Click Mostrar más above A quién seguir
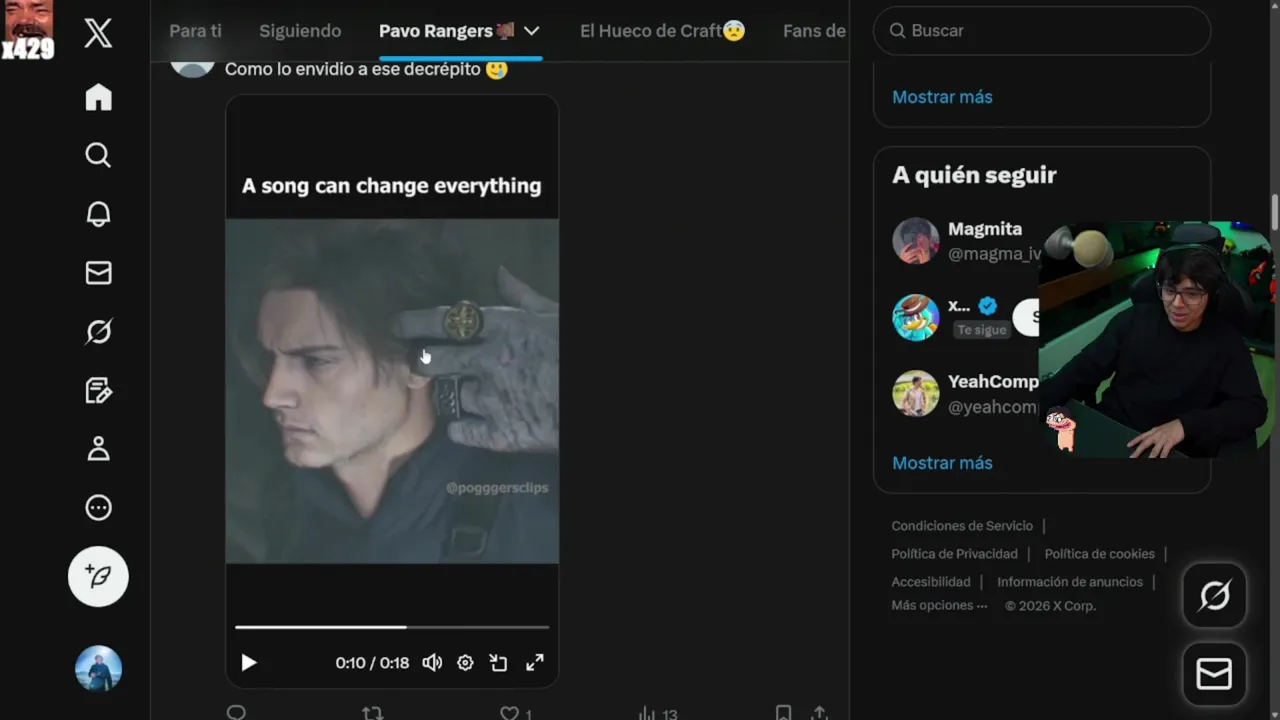1280x720 pixels. pyautogui.click(x=942, y=97)
